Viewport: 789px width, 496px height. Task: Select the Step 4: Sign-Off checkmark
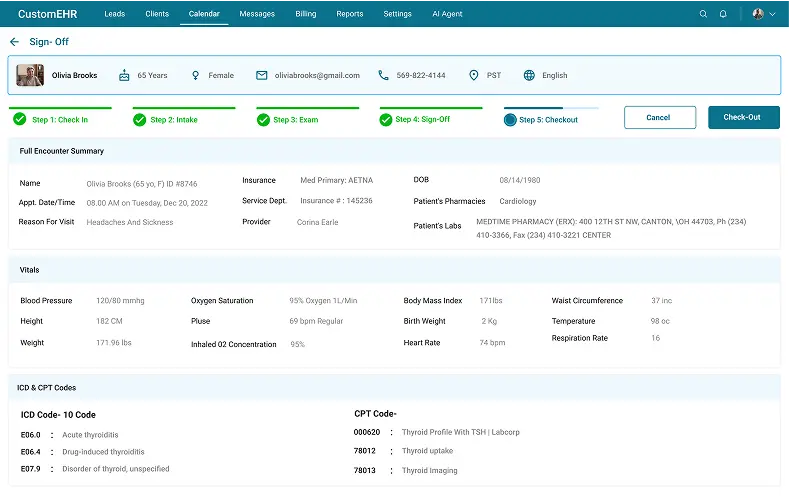click(385, 119)
